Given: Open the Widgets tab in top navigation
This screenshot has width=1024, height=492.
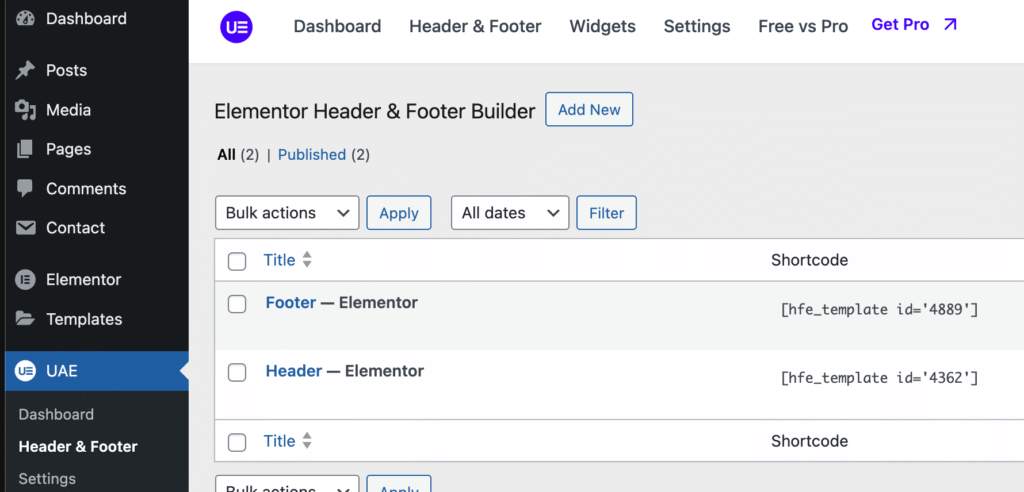Looking at the screenshot, I should click(602, 27).
